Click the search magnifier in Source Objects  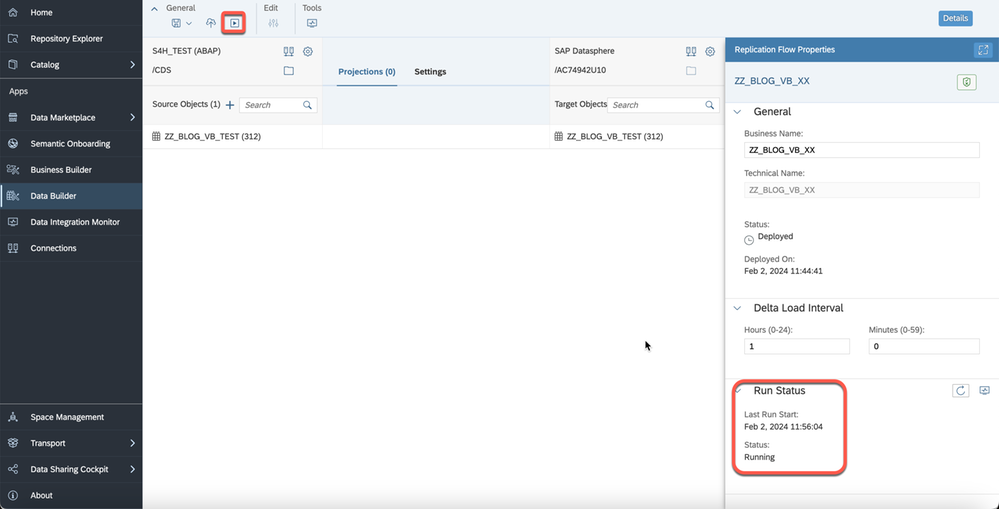(x=308, y=105)
